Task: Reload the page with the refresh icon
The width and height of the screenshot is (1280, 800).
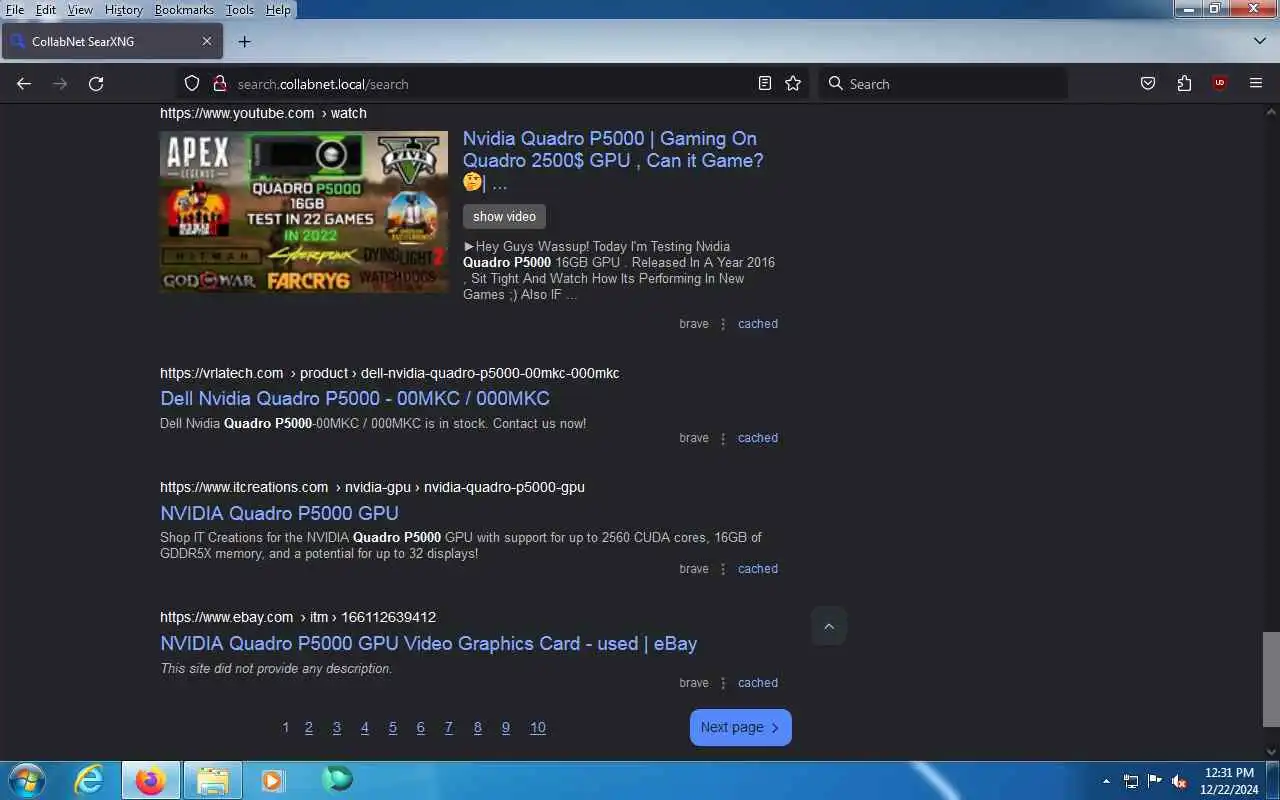Action: point(96,84)
